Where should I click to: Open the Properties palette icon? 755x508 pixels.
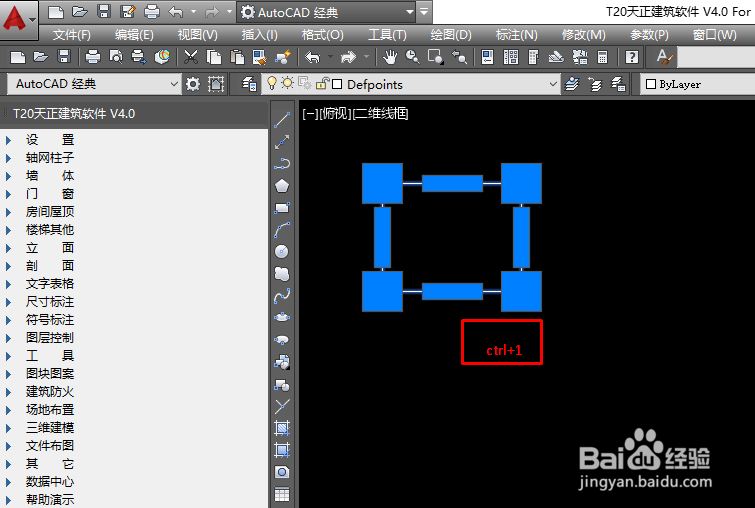487,57
